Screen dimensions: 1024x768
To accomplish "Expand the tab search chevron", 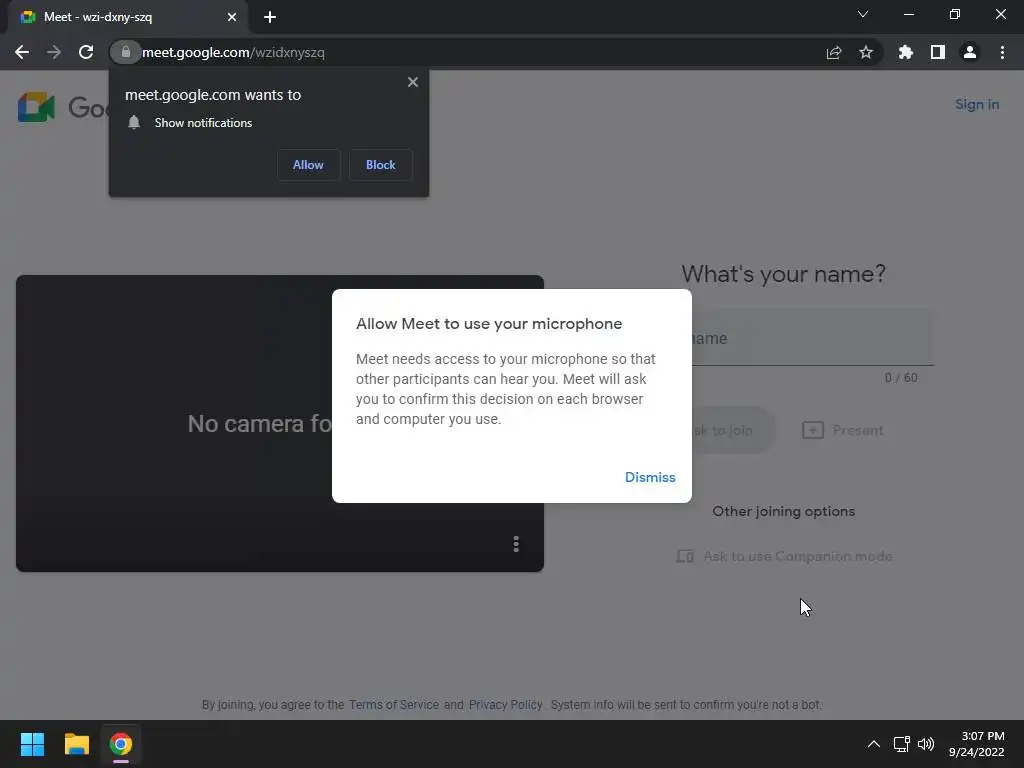I will pyautogui.click(x=863, y=14).
